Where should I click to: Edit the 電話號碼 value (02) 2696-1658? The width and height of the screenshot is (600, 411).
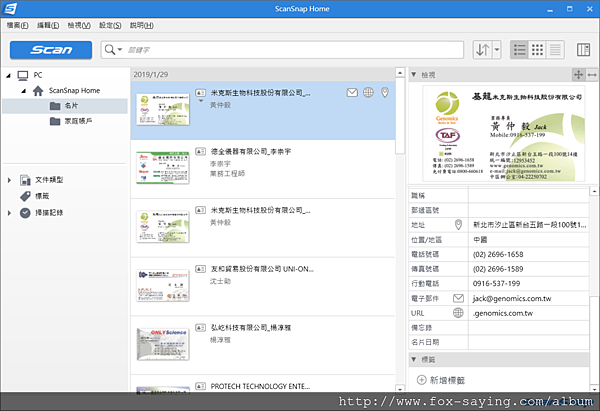pyautogui.click(x=529, y=254)
